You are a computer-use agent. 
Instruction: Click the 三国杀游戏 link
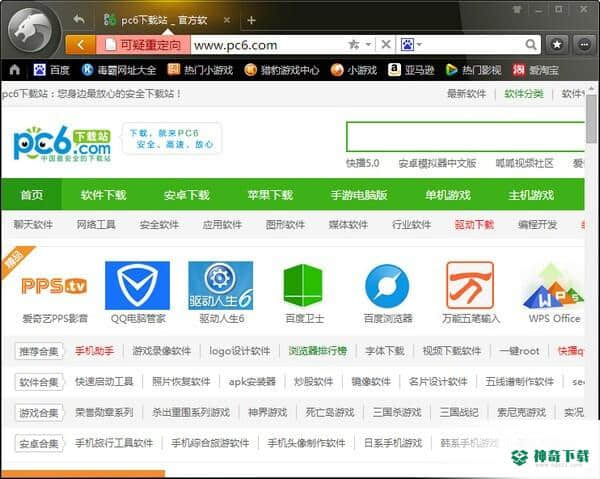(x=397, y=412)
